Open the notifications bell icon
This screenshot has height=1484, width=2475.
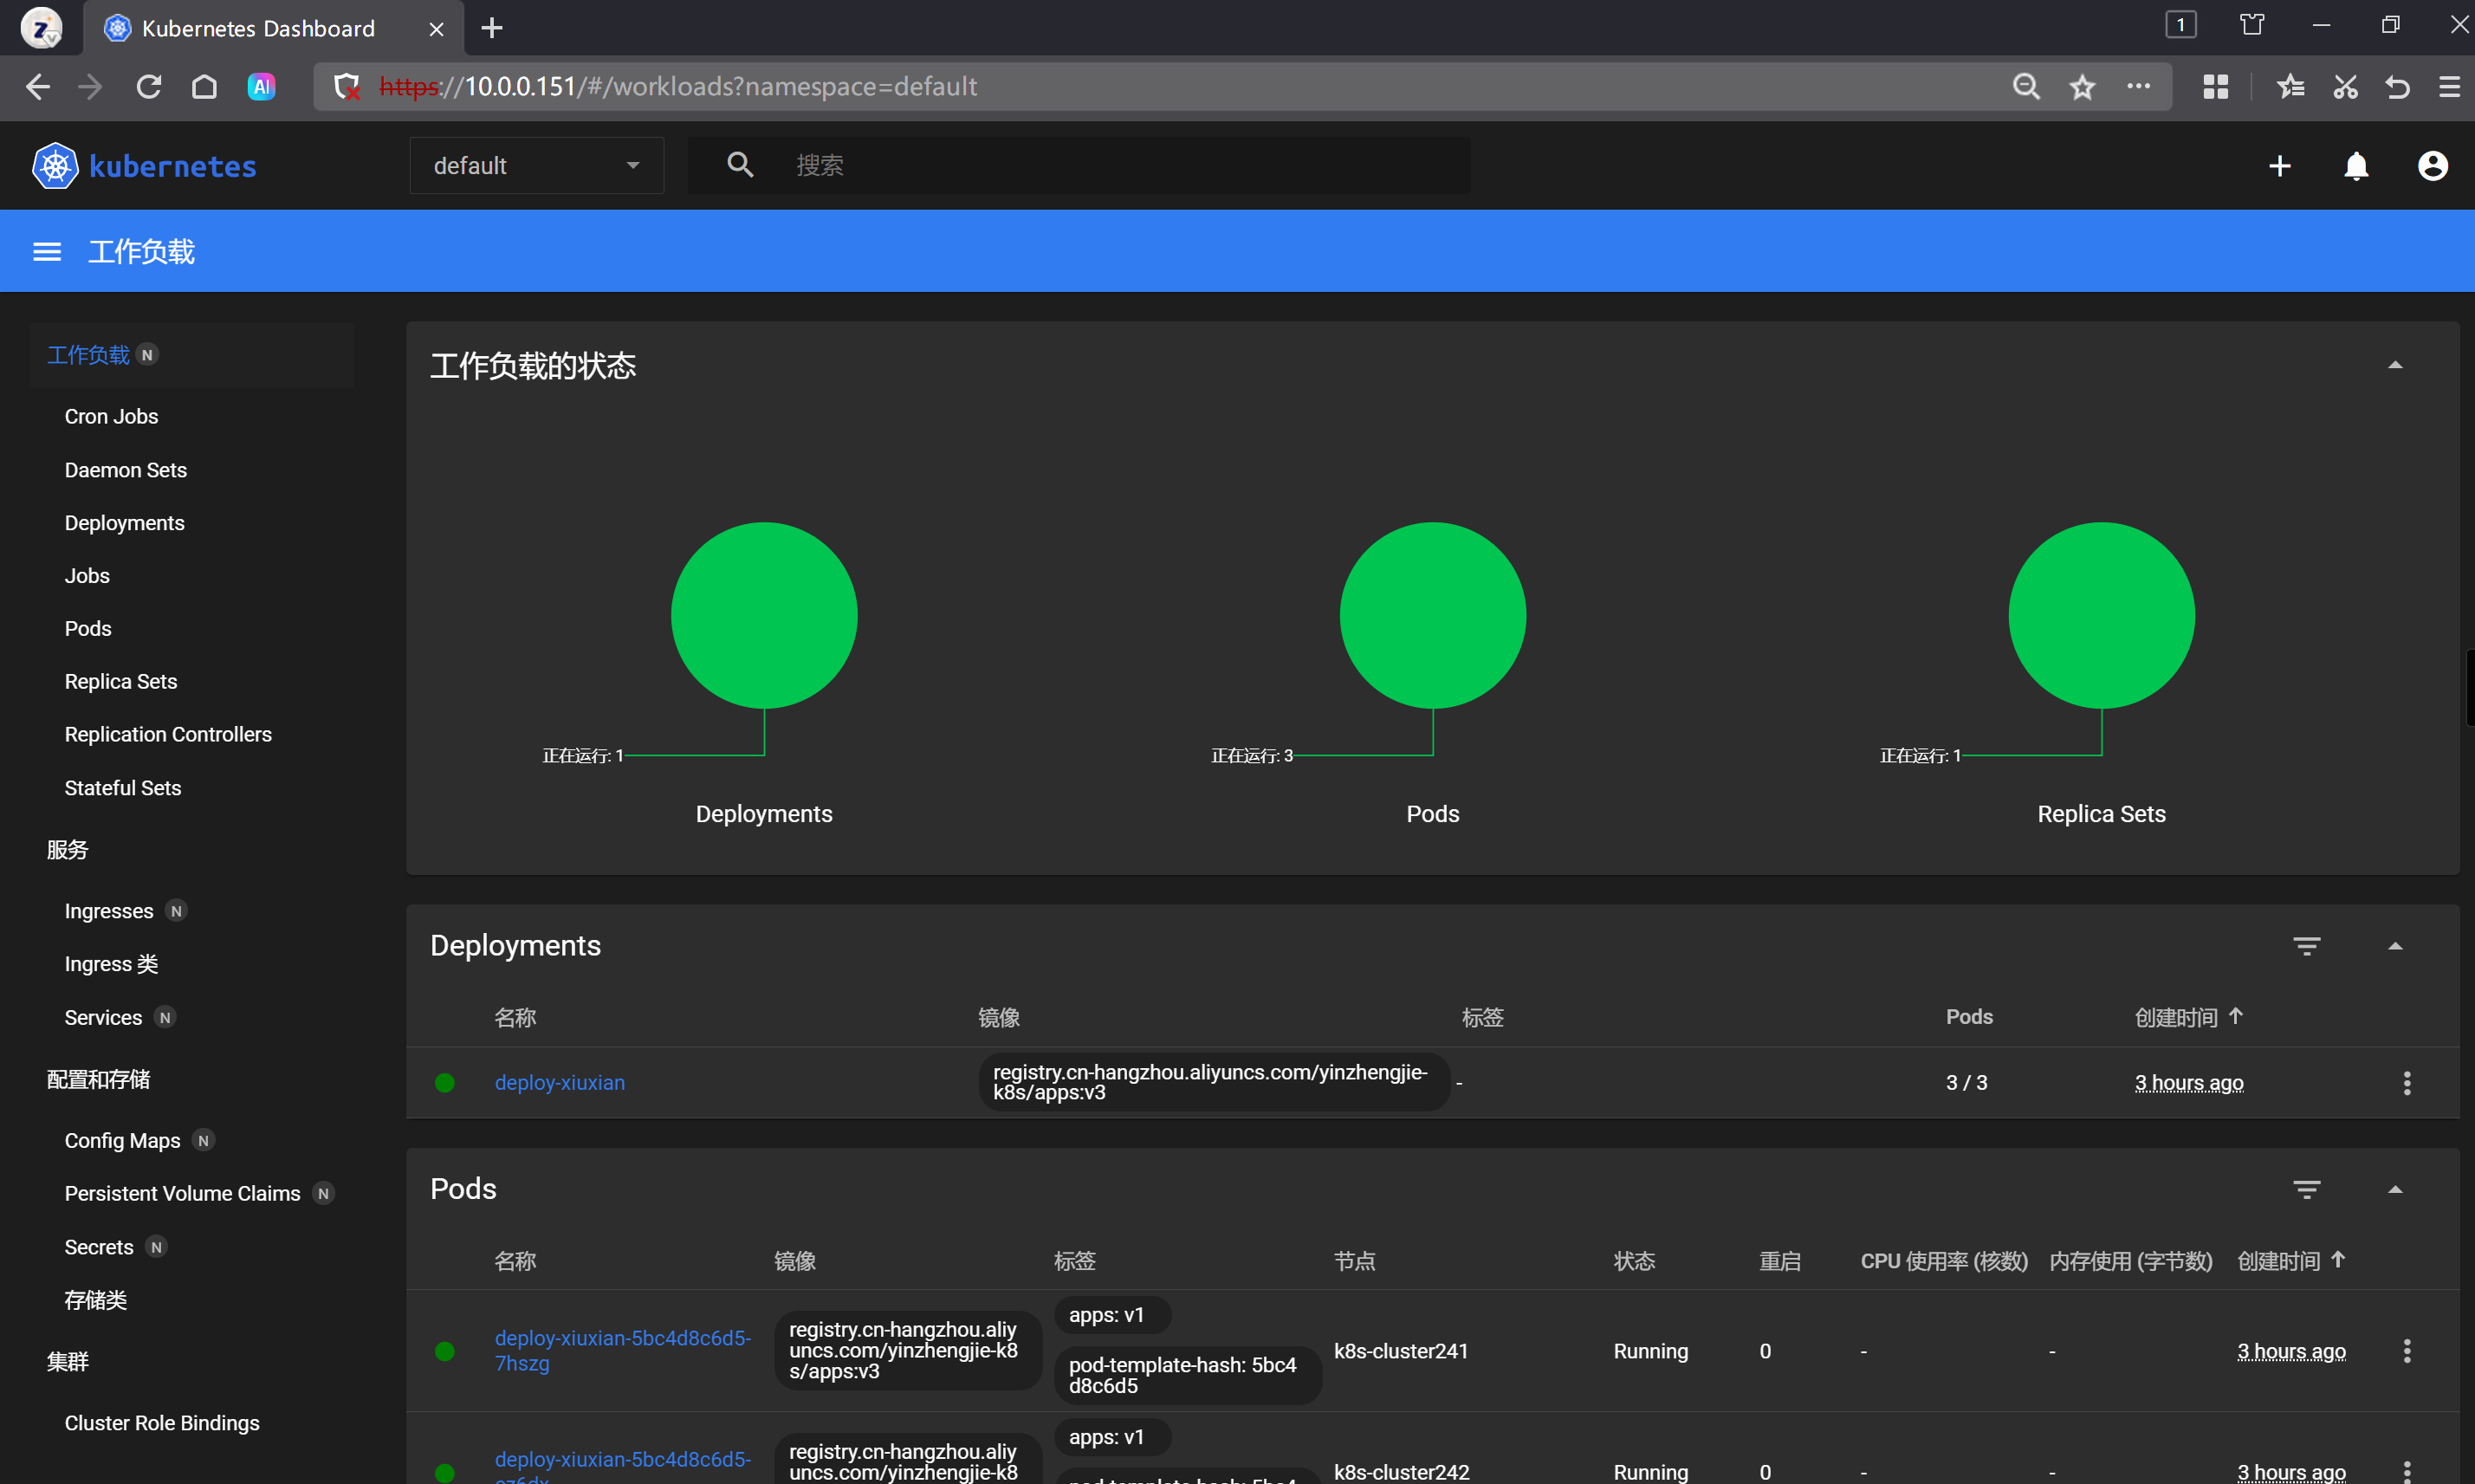coord(2356,166)
